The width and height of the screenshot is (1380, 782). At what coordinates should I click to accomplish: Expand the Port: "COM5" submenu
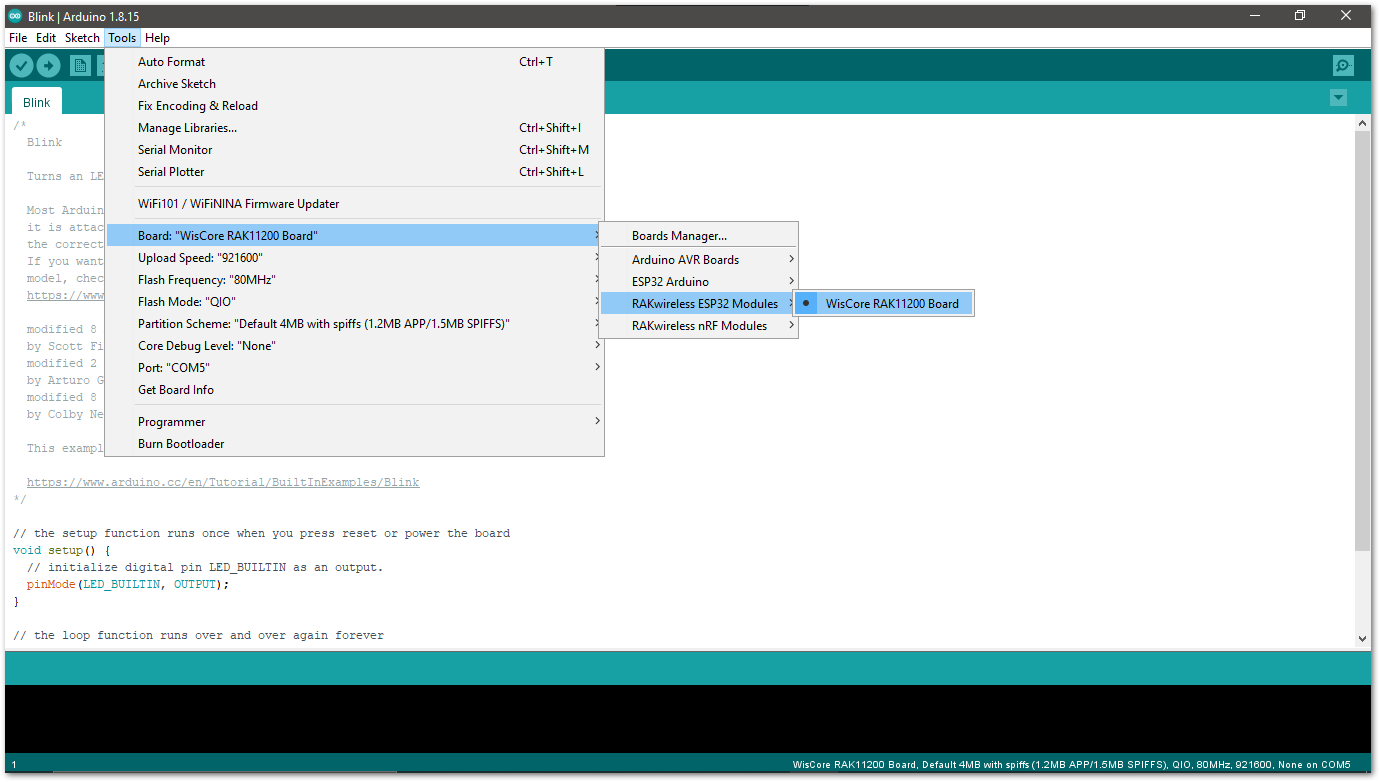coord(354,368)
